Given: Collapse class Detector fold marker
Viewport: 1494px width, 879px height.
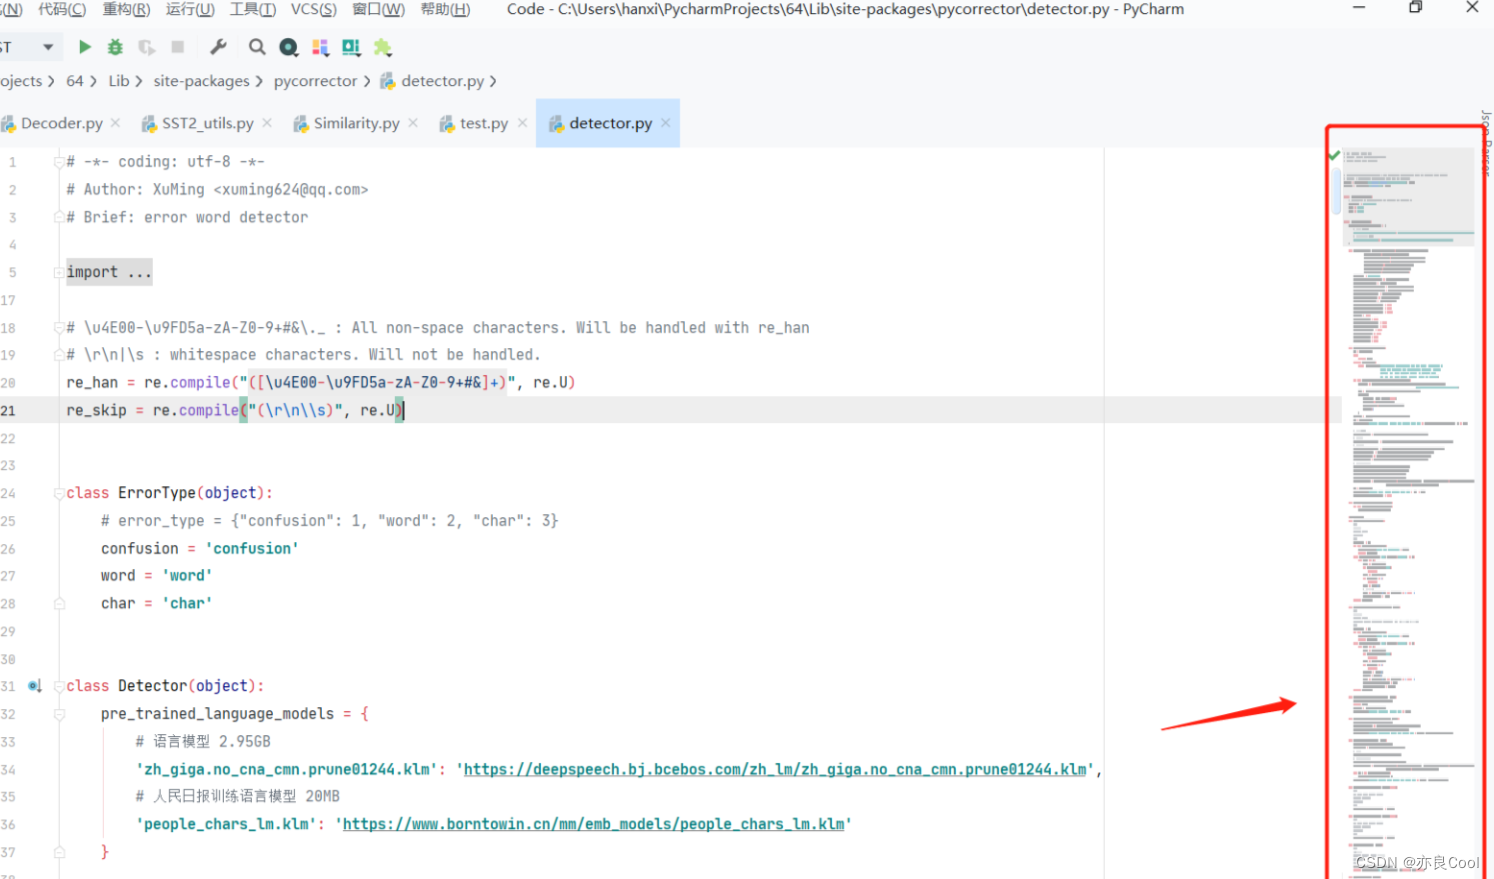Looking at the screenshot, I should [59, 686].
